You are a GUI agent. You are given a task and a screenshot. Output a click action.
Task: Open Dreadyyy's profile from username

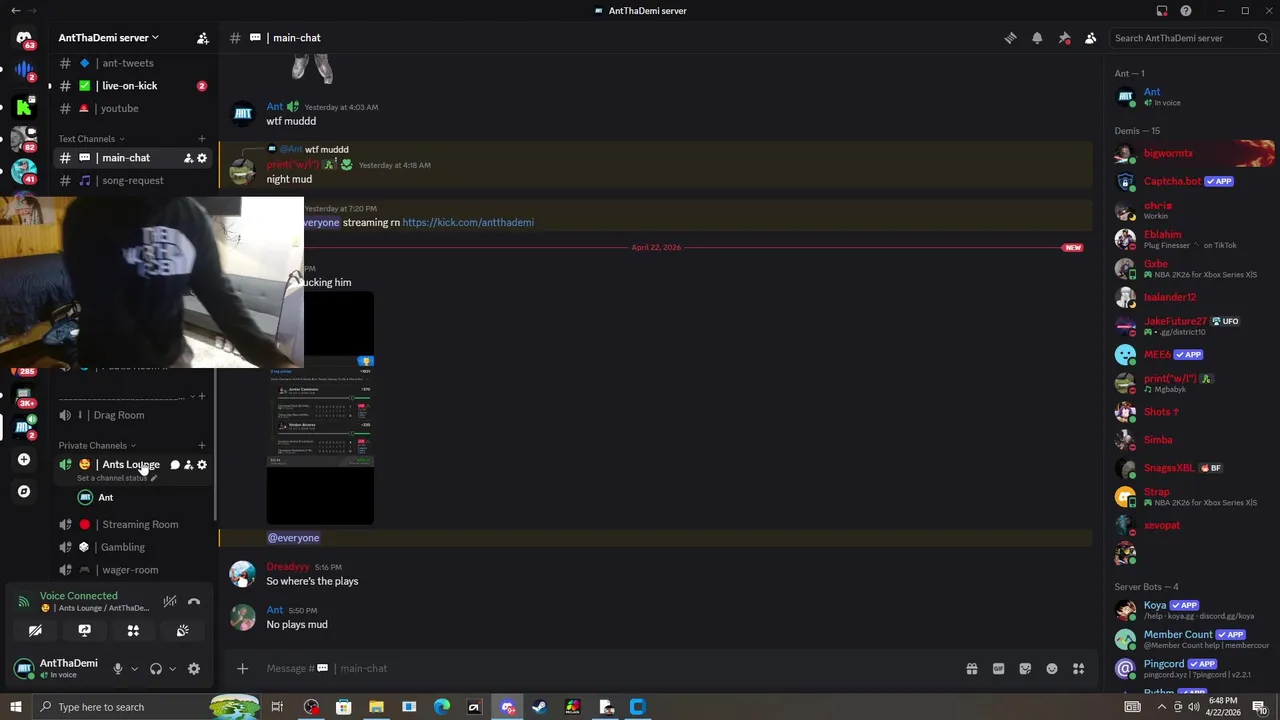288,567
